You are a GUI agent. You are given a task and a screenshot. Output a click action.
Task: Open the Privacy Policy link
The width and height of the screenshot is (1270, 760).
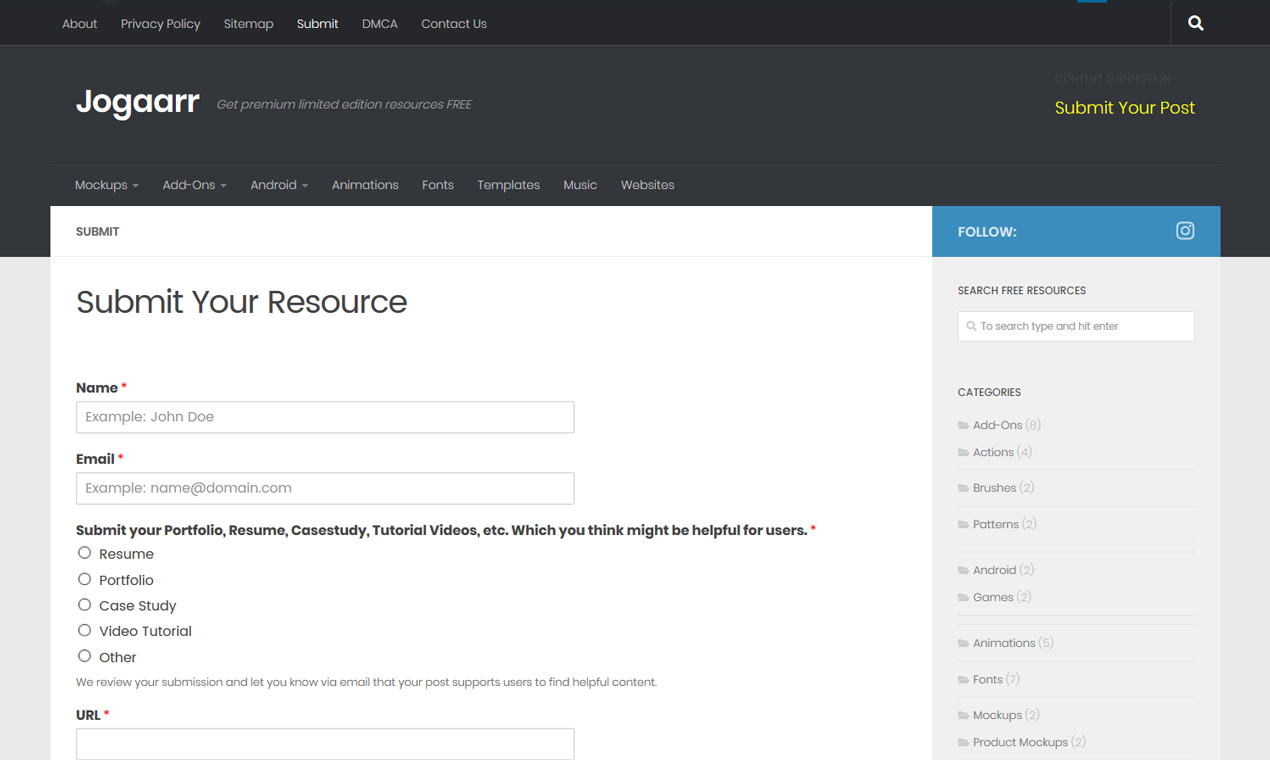(x=161, y=24)
